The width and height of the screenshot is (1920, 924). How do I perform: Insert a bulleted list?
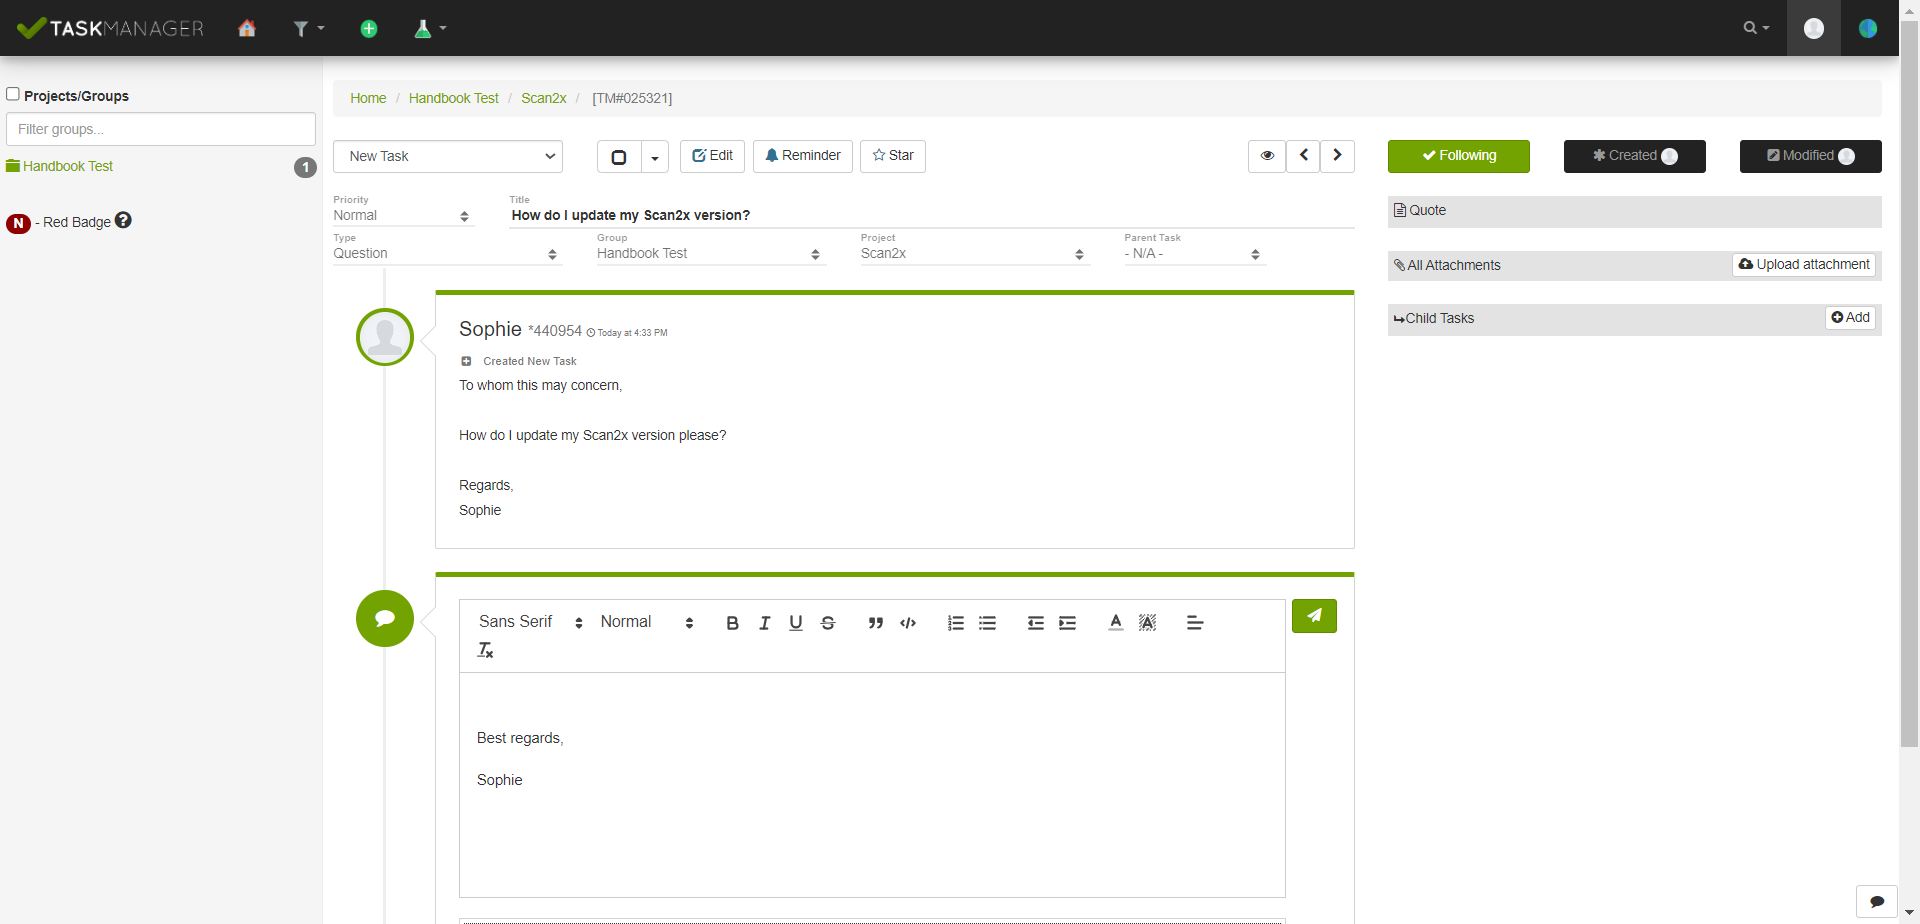point(988,623)
